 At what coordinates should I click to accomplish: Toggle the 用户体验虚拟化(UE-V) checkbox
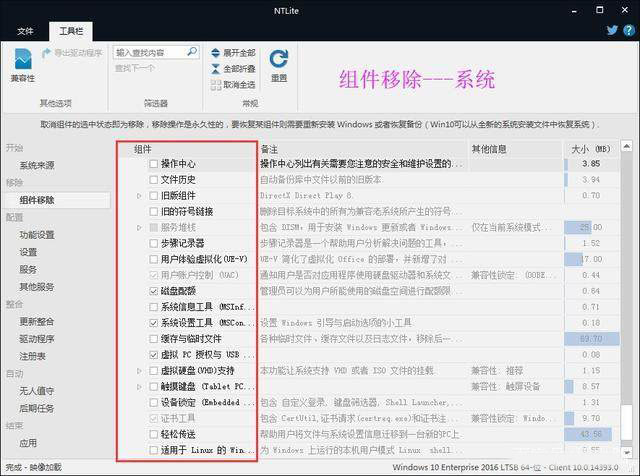coord(153,259)
